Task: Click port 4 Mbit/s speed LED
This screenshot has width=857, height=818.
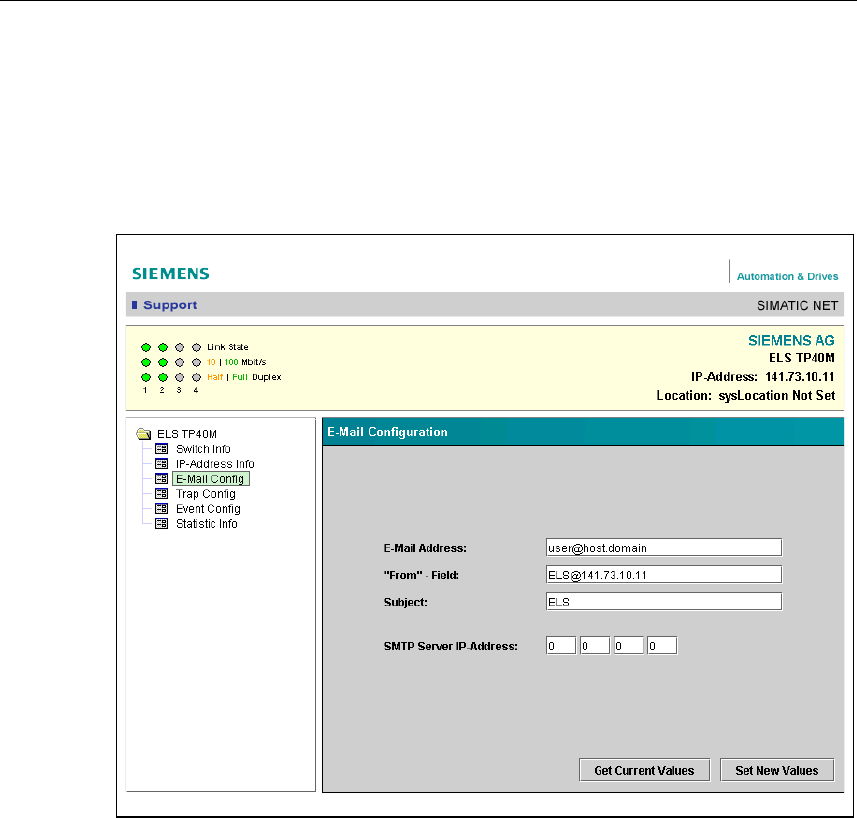Action: pos(197,362)
